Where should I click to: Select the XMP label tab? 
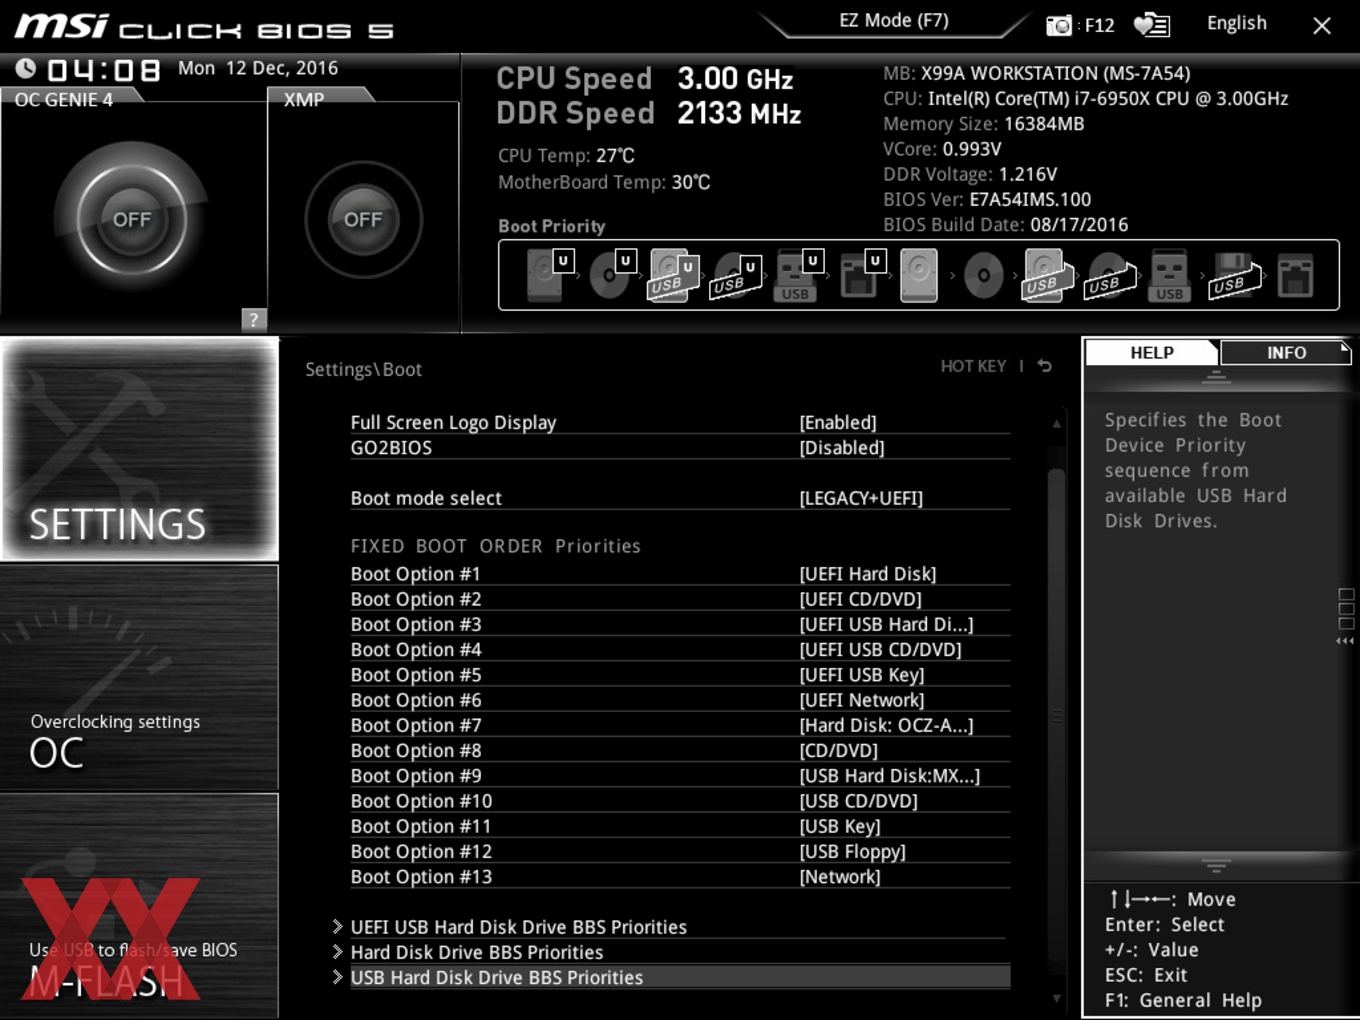click(304, 99)
